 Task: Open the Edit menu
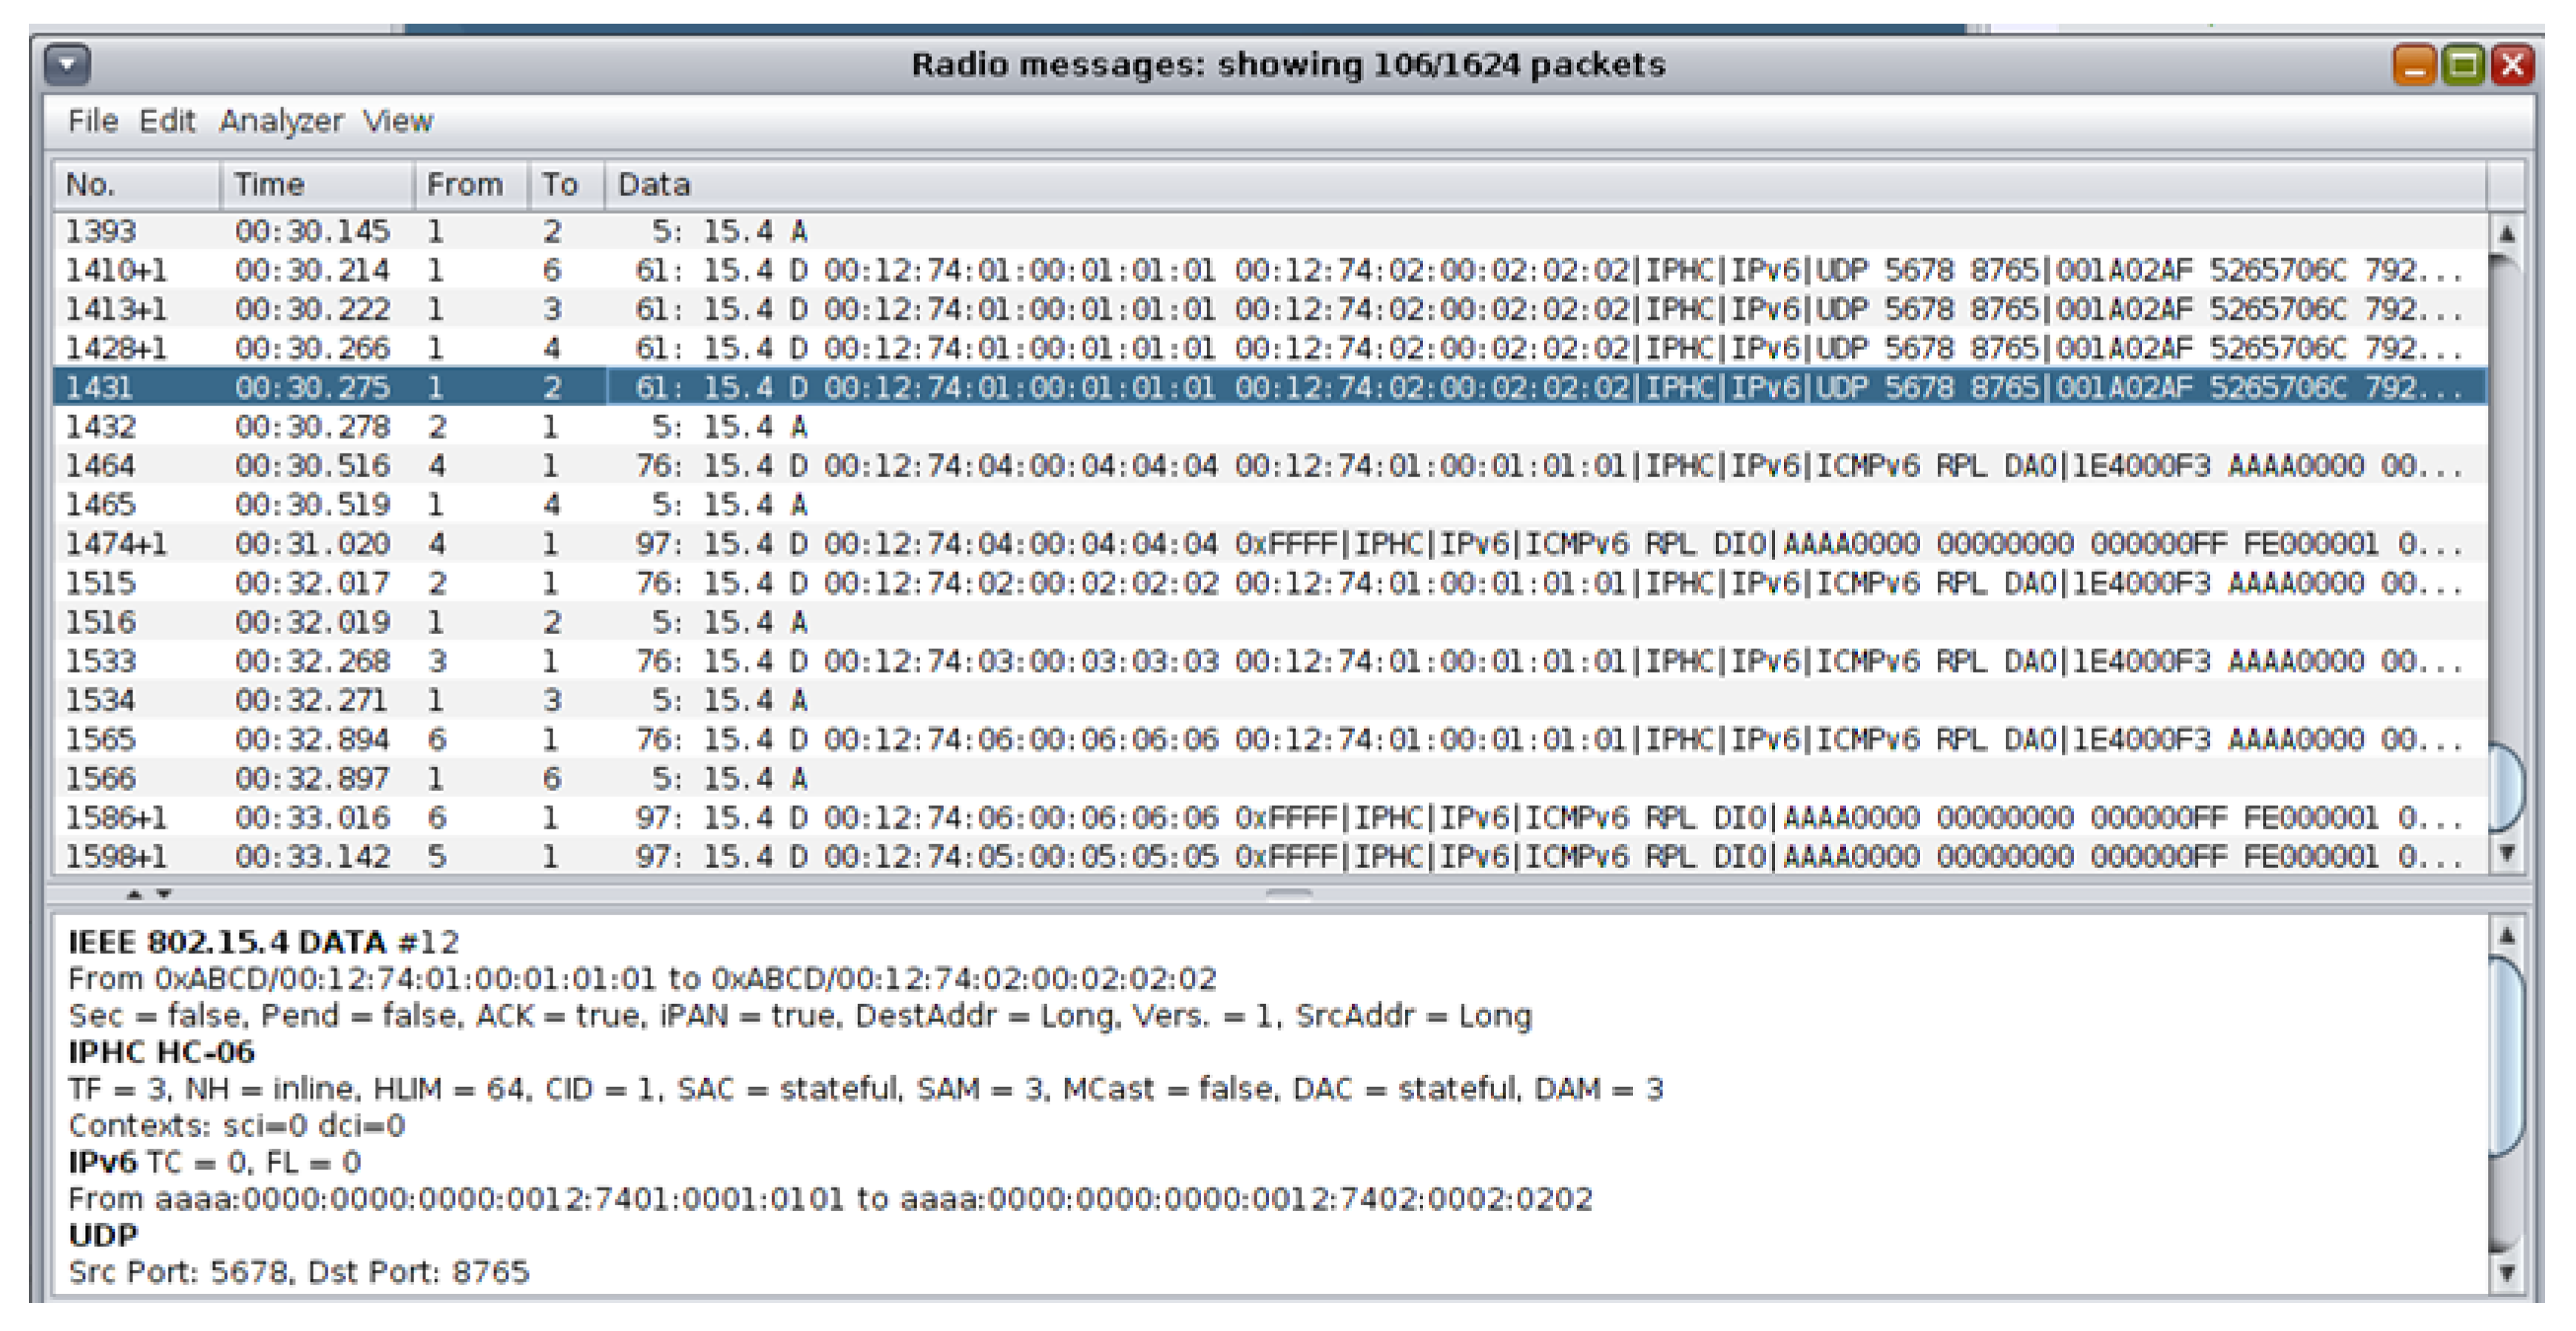(166, 121)
